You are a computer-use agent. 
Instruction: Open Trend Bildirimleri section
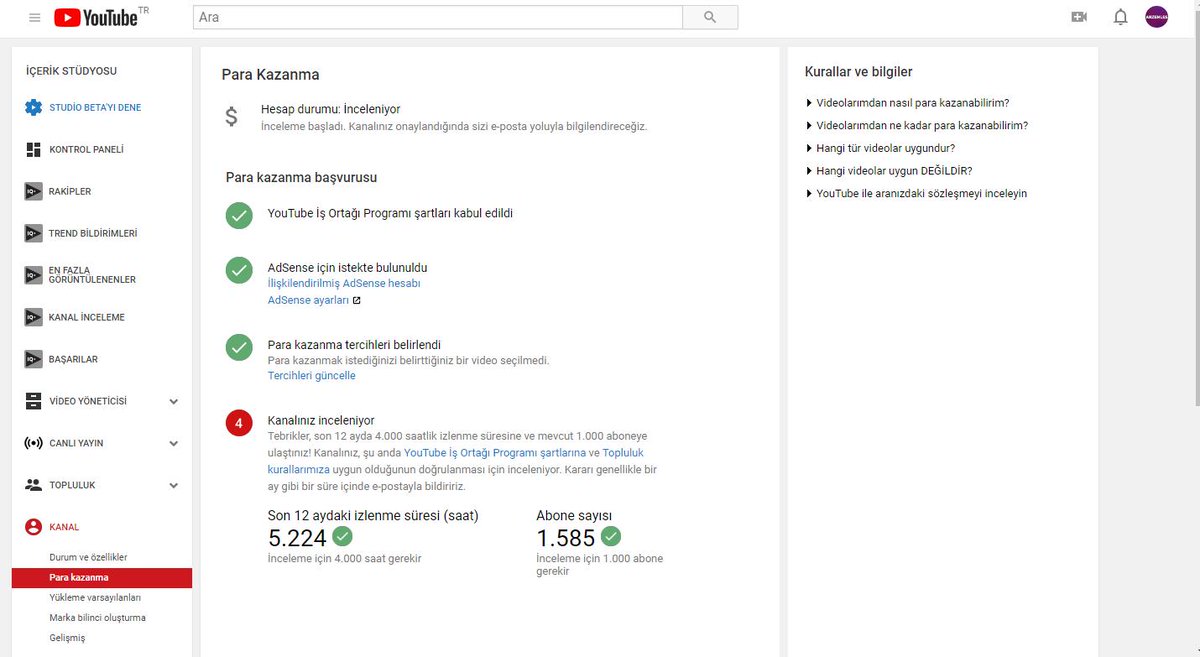[93, 234]
